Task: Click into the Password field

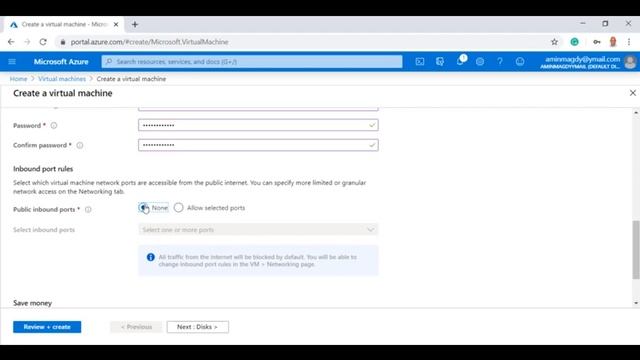Action: coord(258,125)
